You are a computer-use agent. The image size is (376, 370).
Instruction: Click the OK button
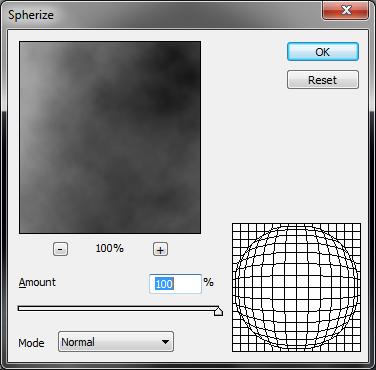(x=323, y=52)
